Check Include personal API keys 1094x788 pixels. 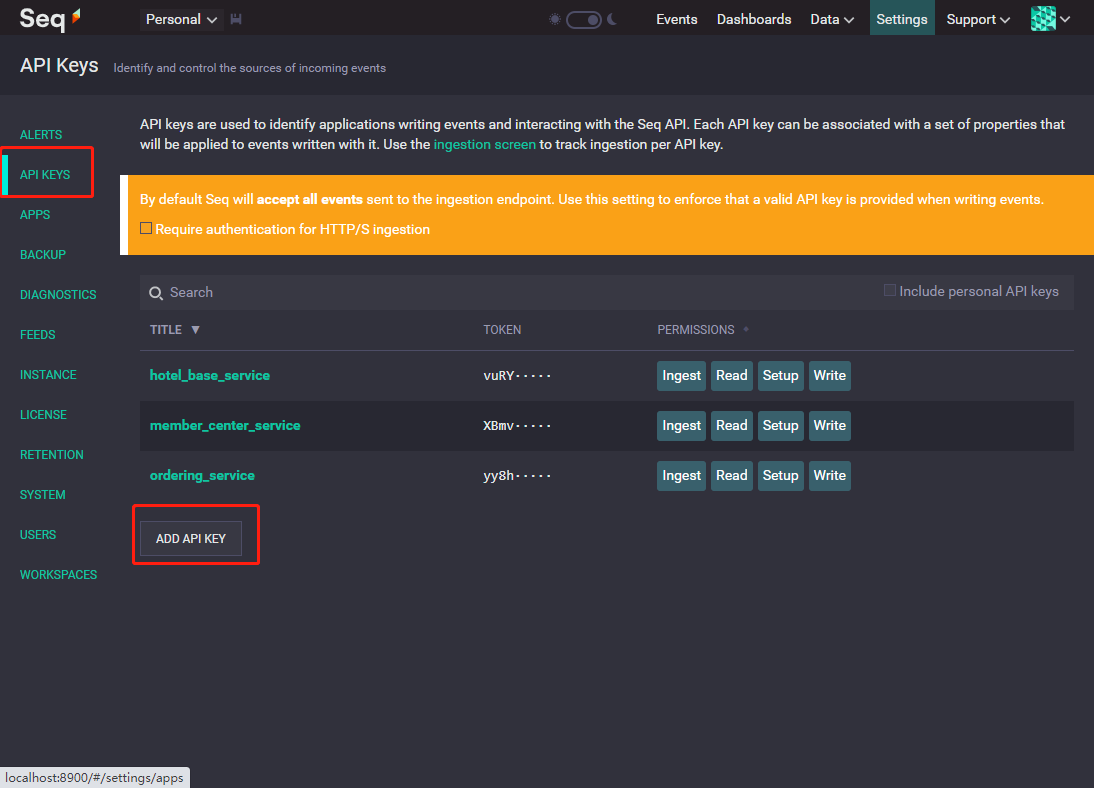(x=890, y=290)
